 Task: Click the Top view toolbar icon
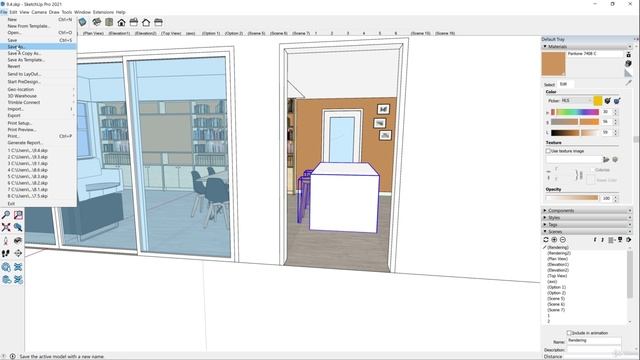point(109,22)
